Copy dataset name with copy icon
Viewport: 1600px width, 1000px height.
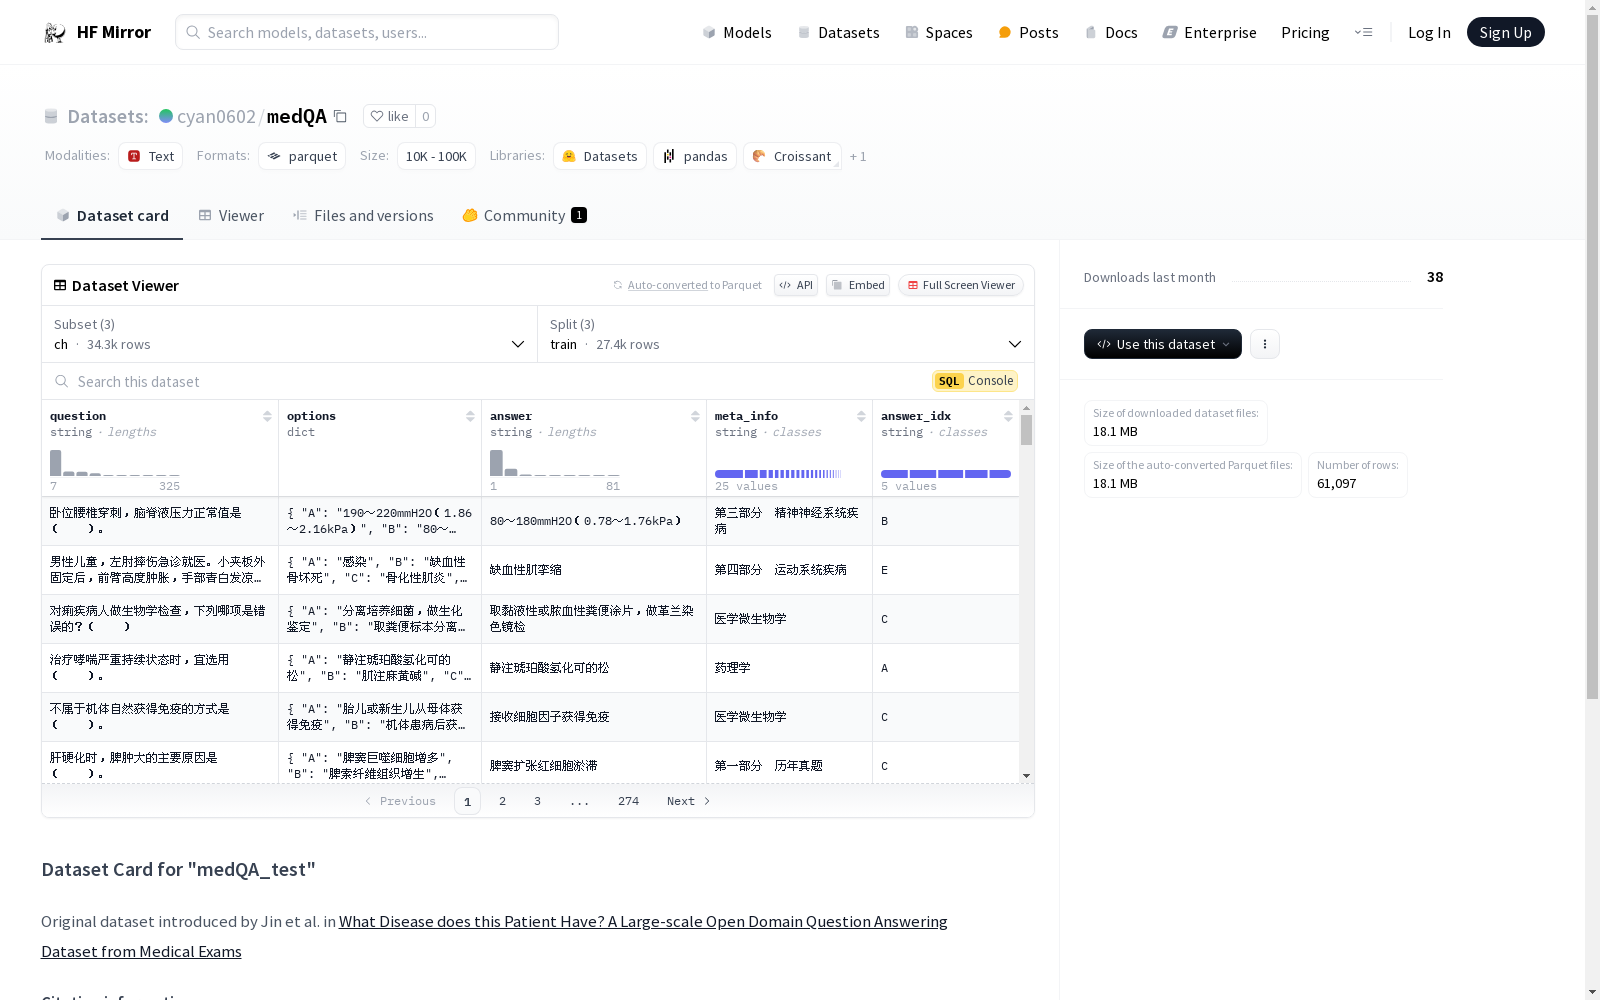(x=340, y=116)
